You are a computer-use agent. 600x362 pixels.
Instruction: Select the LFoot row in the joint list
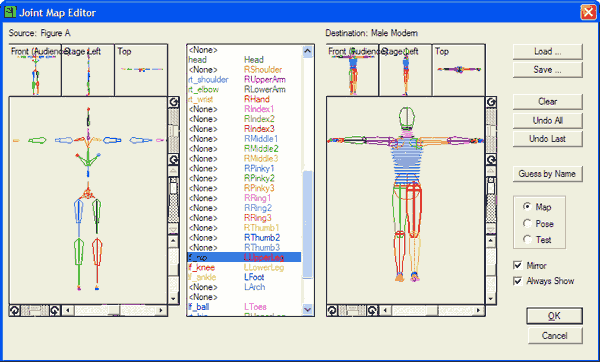tap(244, 277)
